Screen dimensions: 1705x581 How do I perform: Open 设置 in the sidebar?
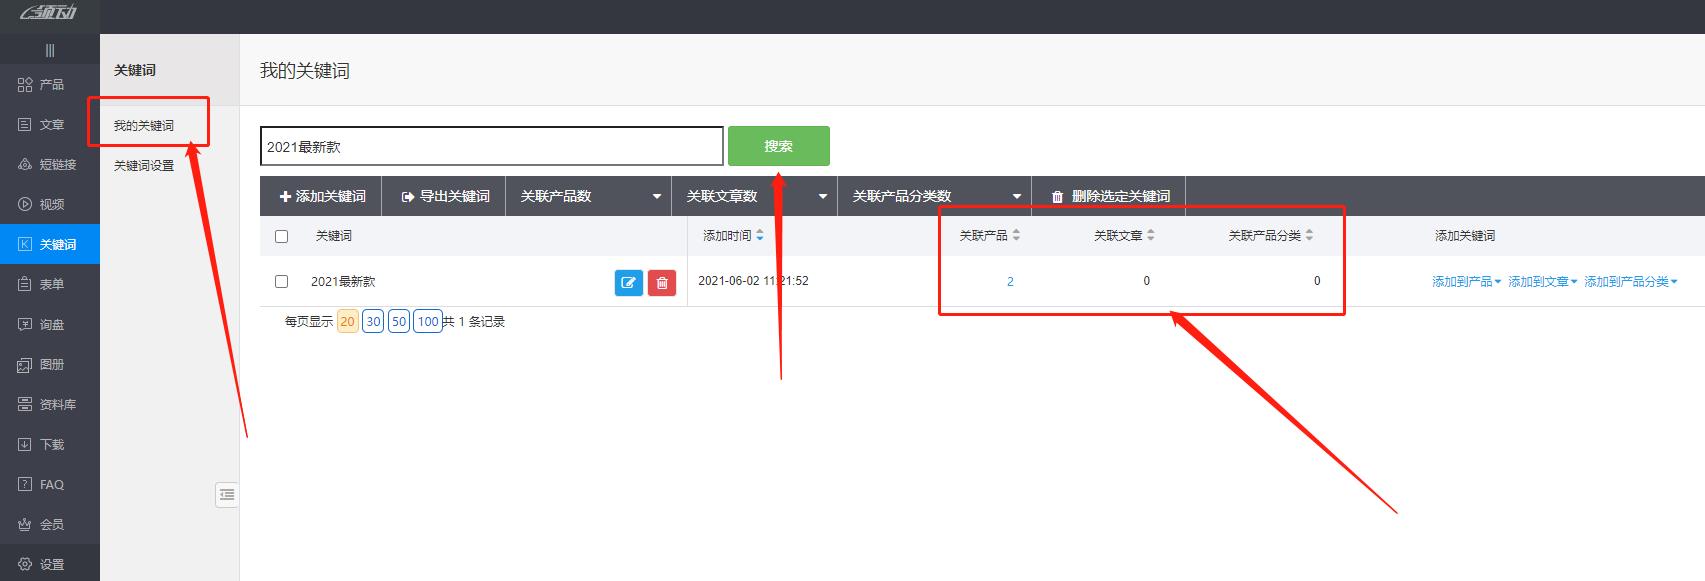50,564
